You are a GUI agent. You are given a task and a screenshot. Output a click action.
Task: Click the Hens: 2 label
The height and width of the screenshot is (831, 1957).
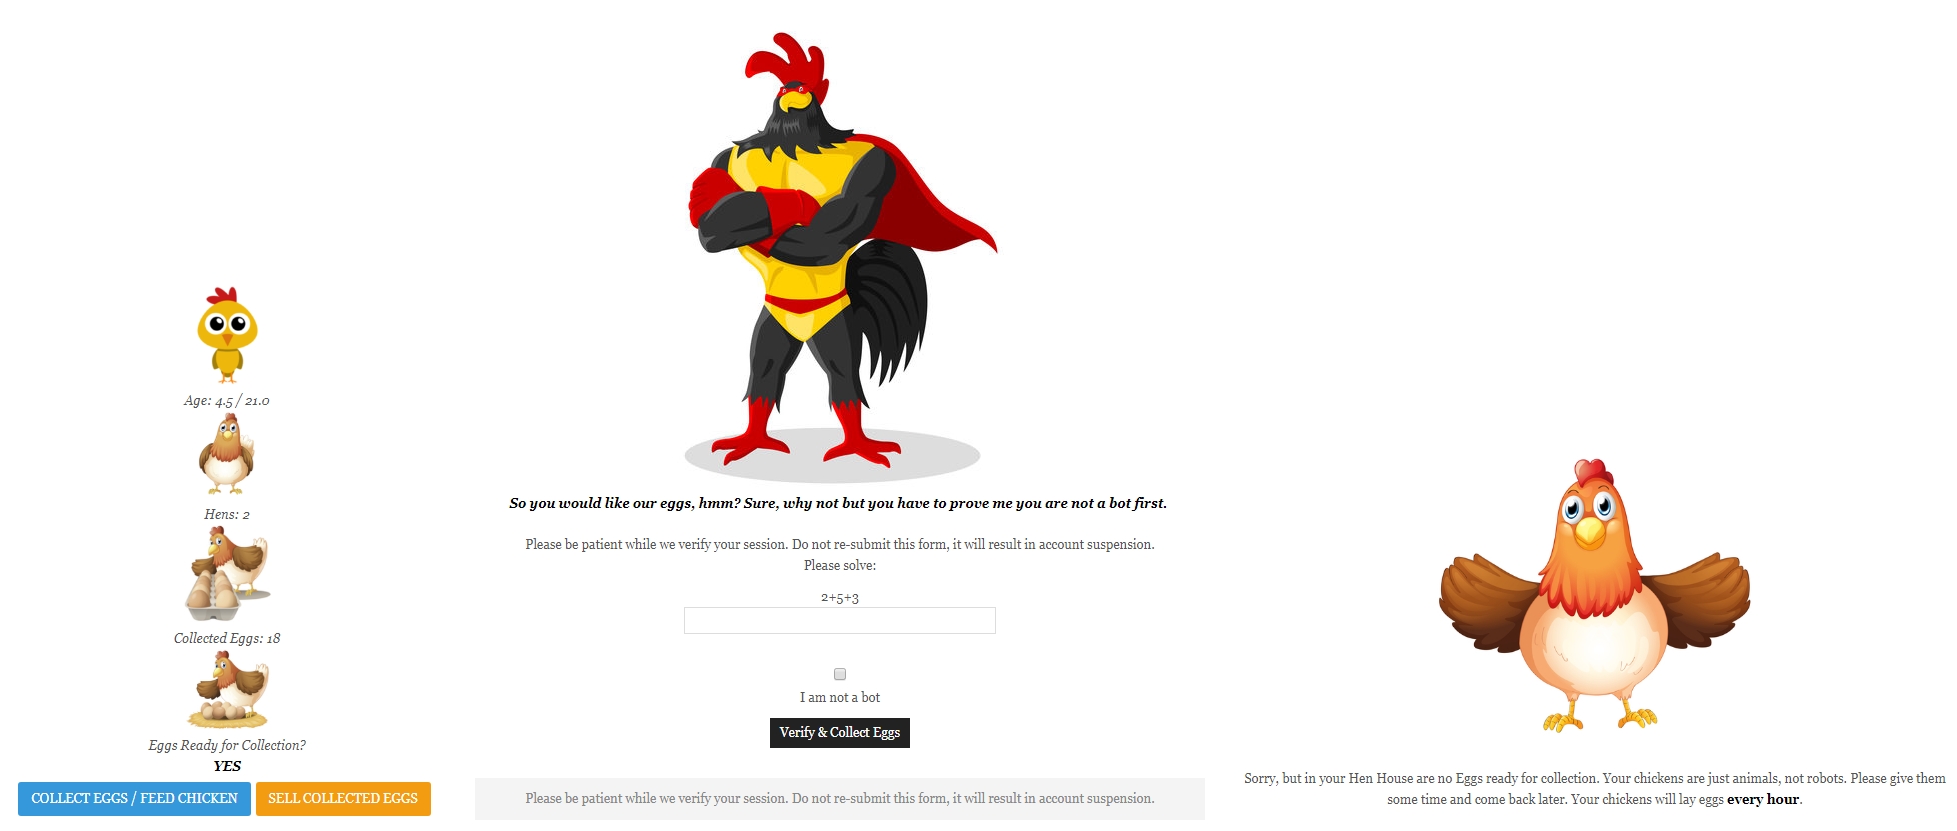[227, 515]
